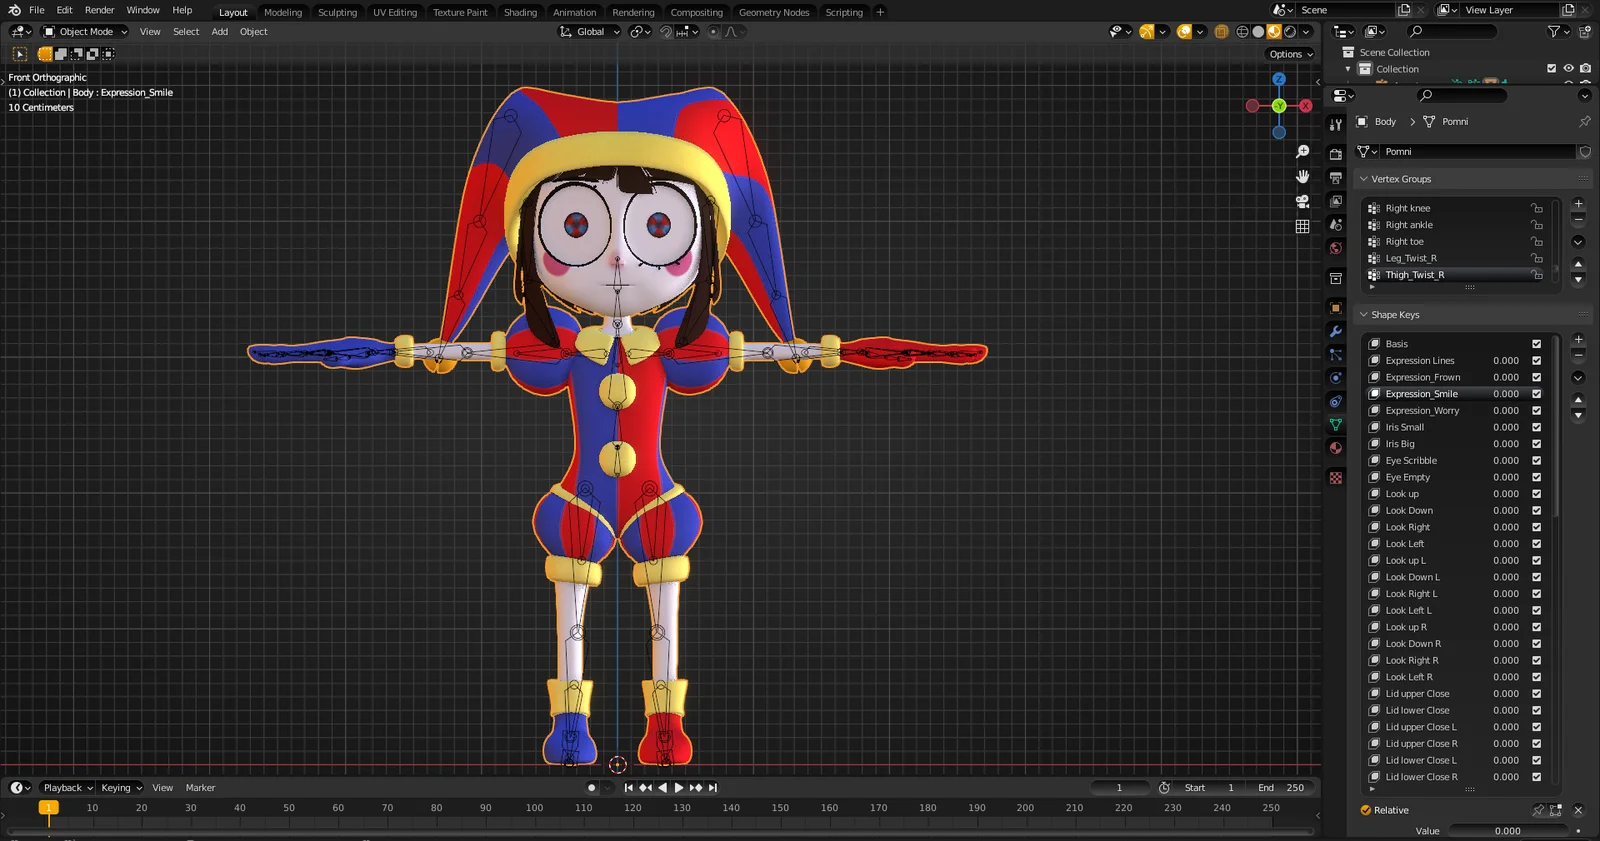This screenshot has width=1600, height=841.
Task: Uncheck the Expression_Frown shape key checkbox
Action: (x=1536, y=378)
